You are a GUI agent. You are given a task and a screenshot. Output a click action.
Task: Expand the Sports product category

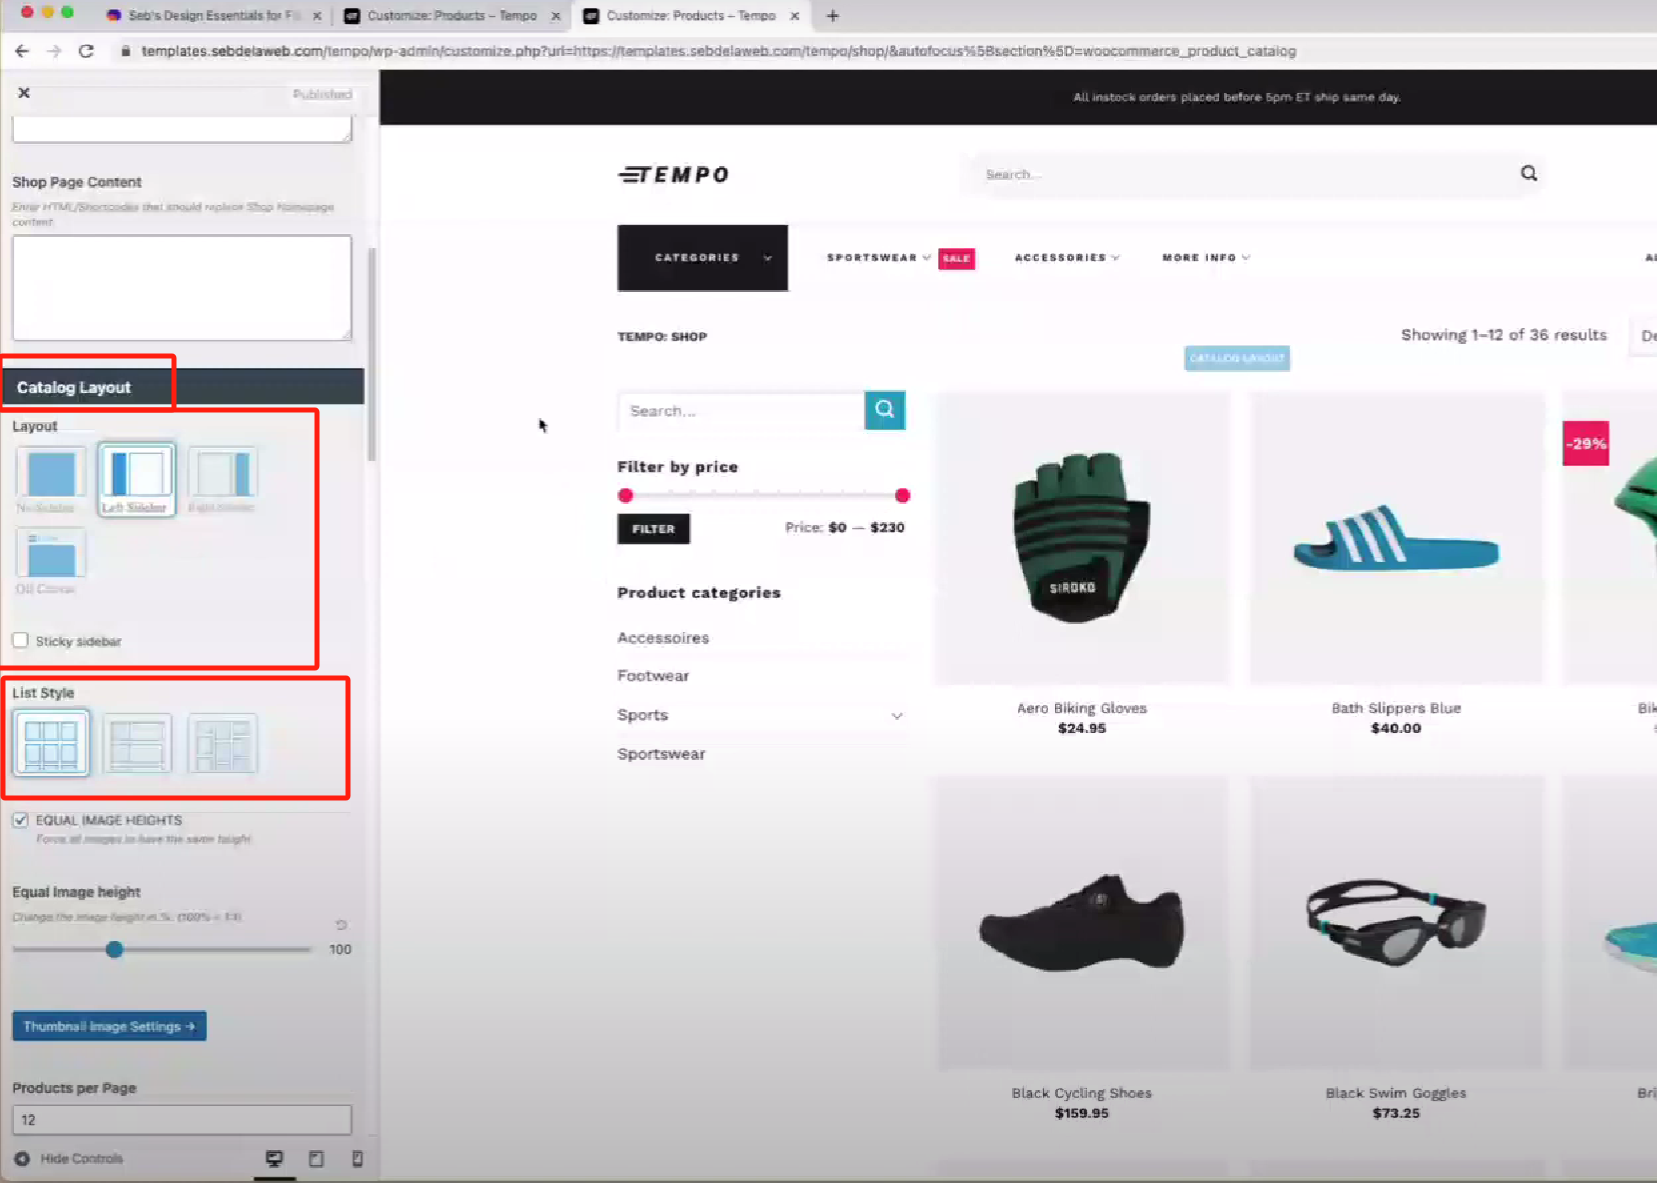897,715
